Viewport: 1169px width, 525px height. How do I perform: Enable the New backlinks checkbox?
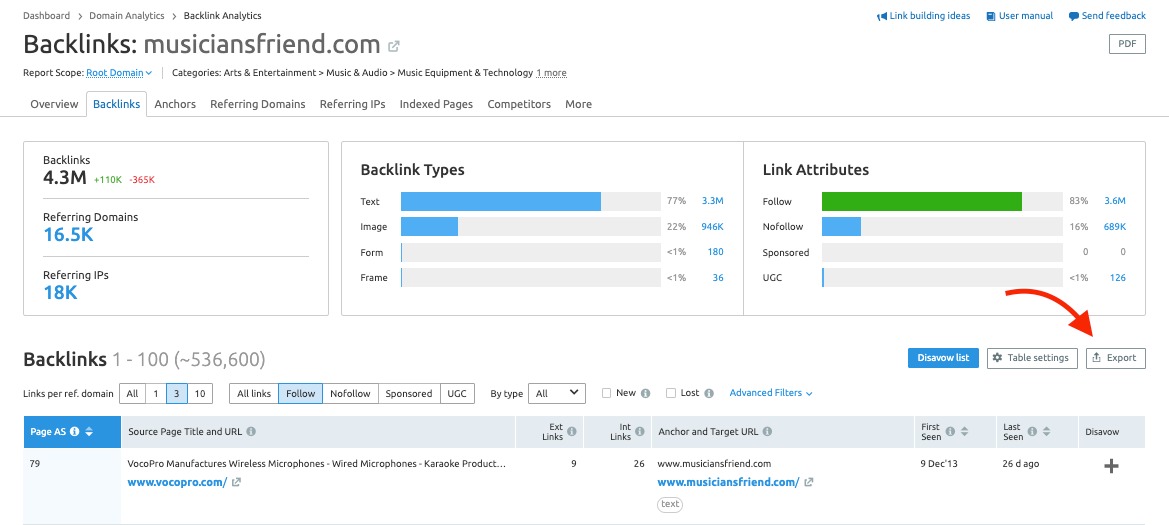(x=606, y=393)
